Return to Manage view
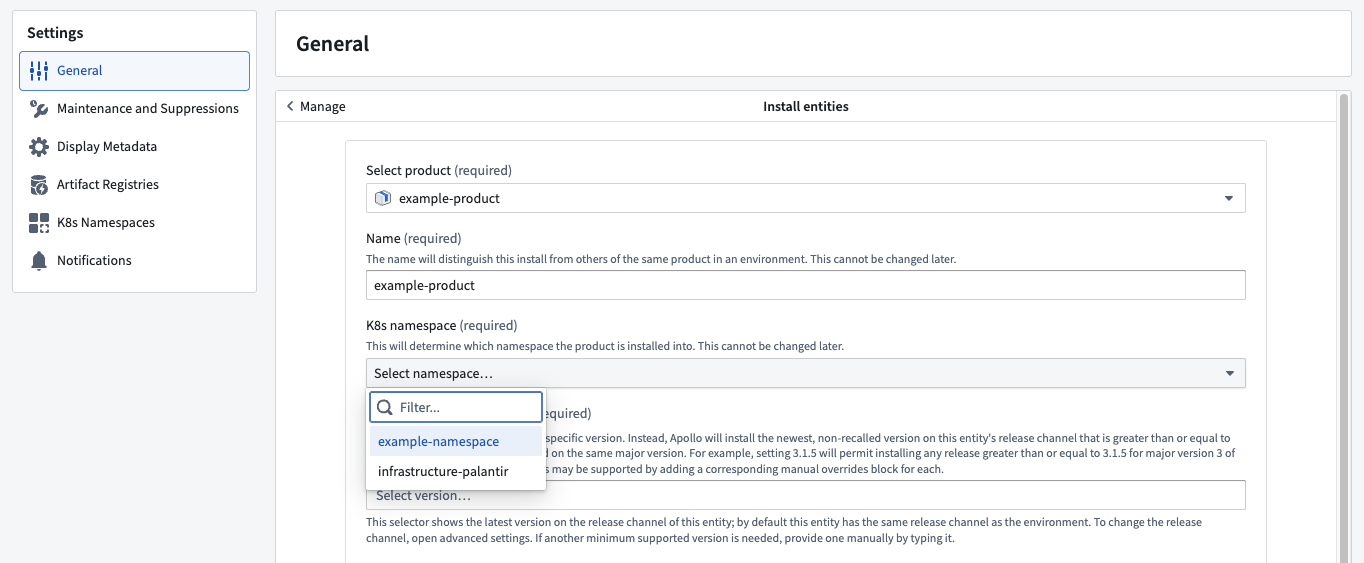Image resolution: width=1364 pixels, height=563 pixels. click(316, 106)
